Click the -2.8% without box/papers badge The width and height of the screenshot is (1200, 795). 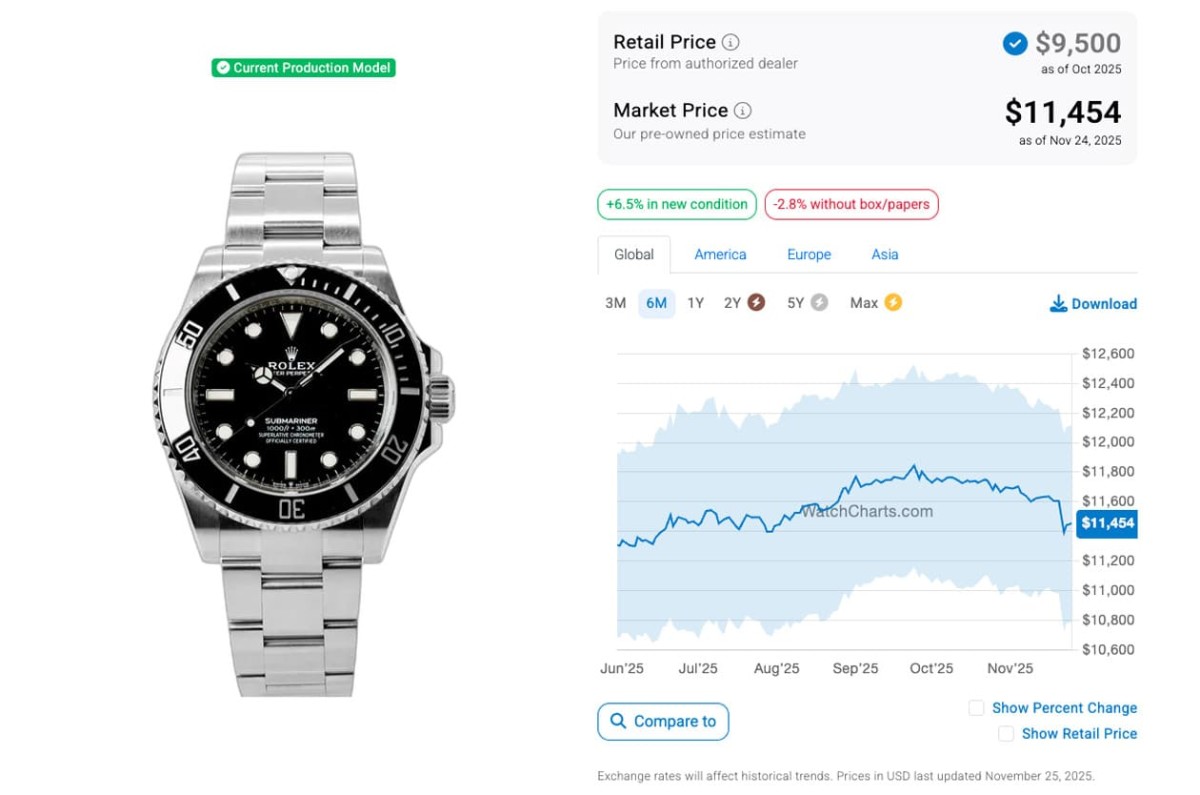coord(851,205)
